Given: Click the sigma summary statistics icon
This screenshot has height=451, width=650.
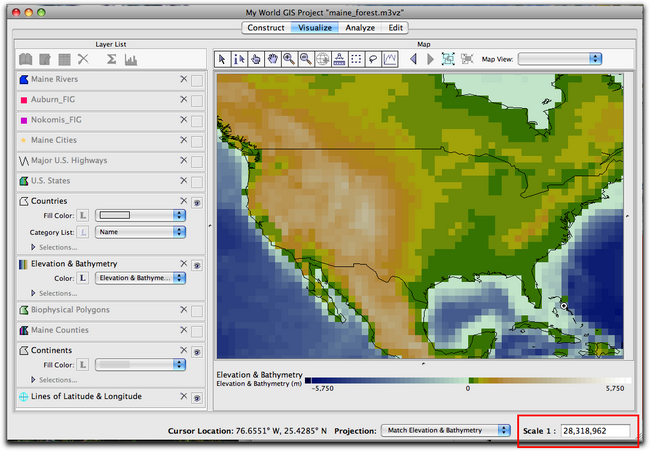Looking at the screenshot, I should tap(110, 59).
